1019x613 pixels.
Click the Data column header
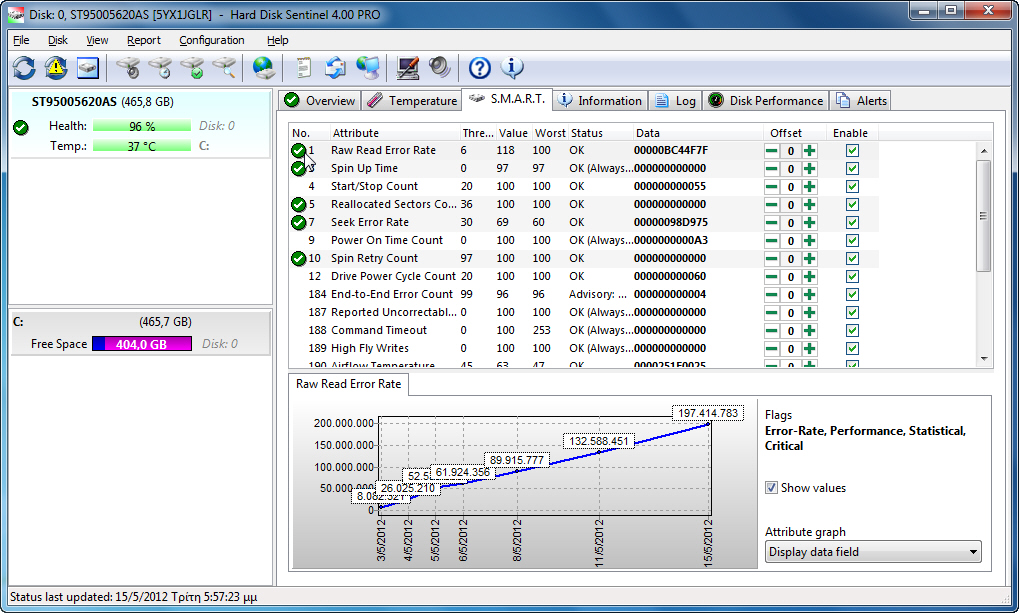(x=697, y=133)
